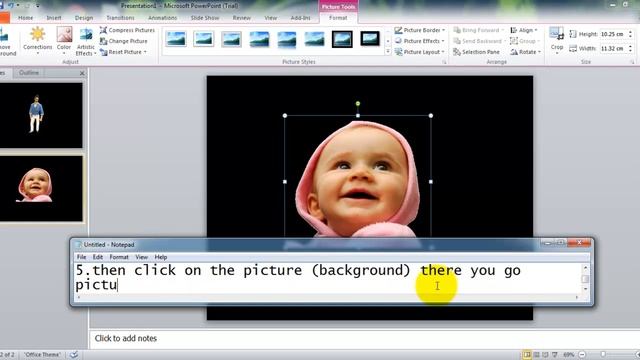The image size is (640, 360).
Task: Switch to the Format ribbon tab
Action: (x=338, y=18)
